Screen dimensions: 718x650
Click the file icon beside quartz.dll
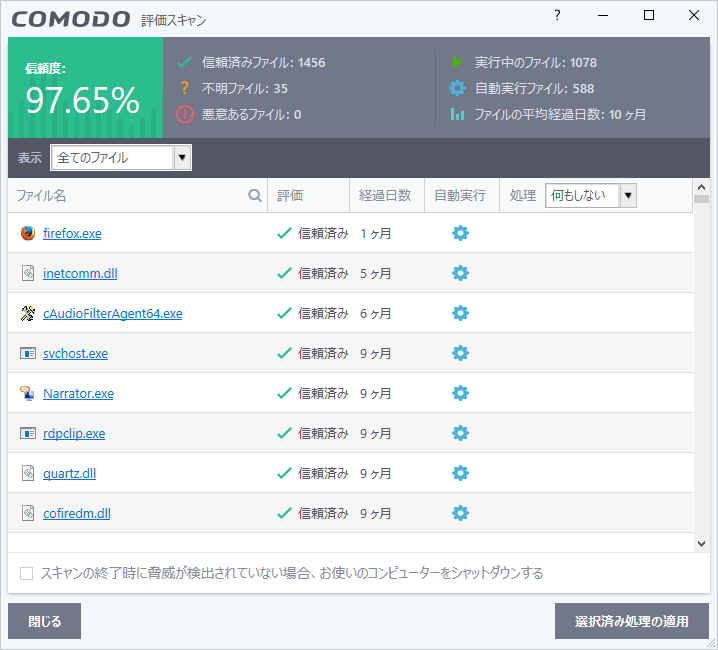point(28,473)
